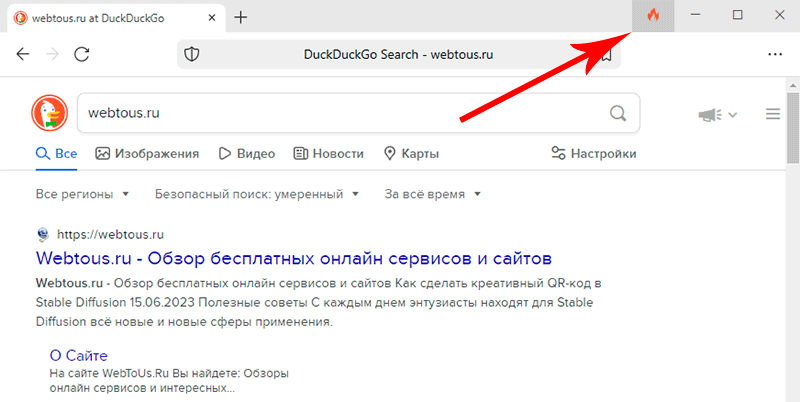Go back with the left arrow
Screen dimensions: 800x402
tap(22, 54)
